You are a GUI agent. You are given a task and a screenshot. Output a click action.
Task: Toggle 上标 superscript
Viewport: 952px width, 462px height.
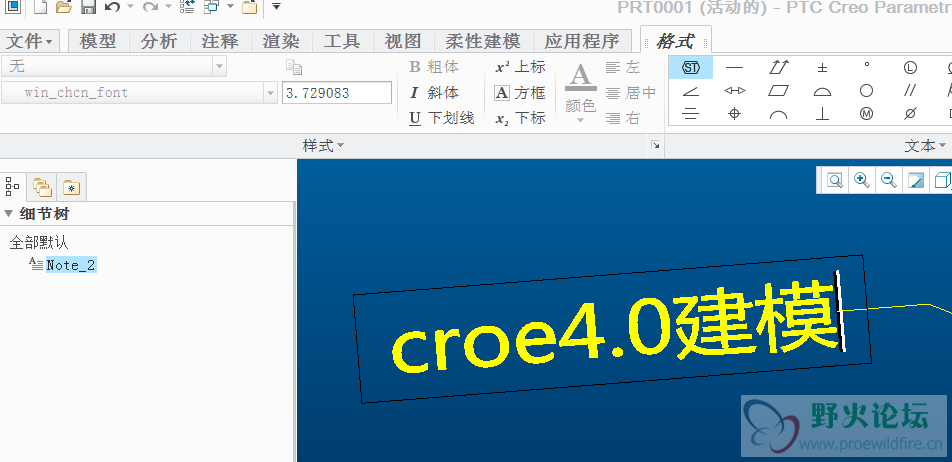pyautogui.click(x=520, y=67)
